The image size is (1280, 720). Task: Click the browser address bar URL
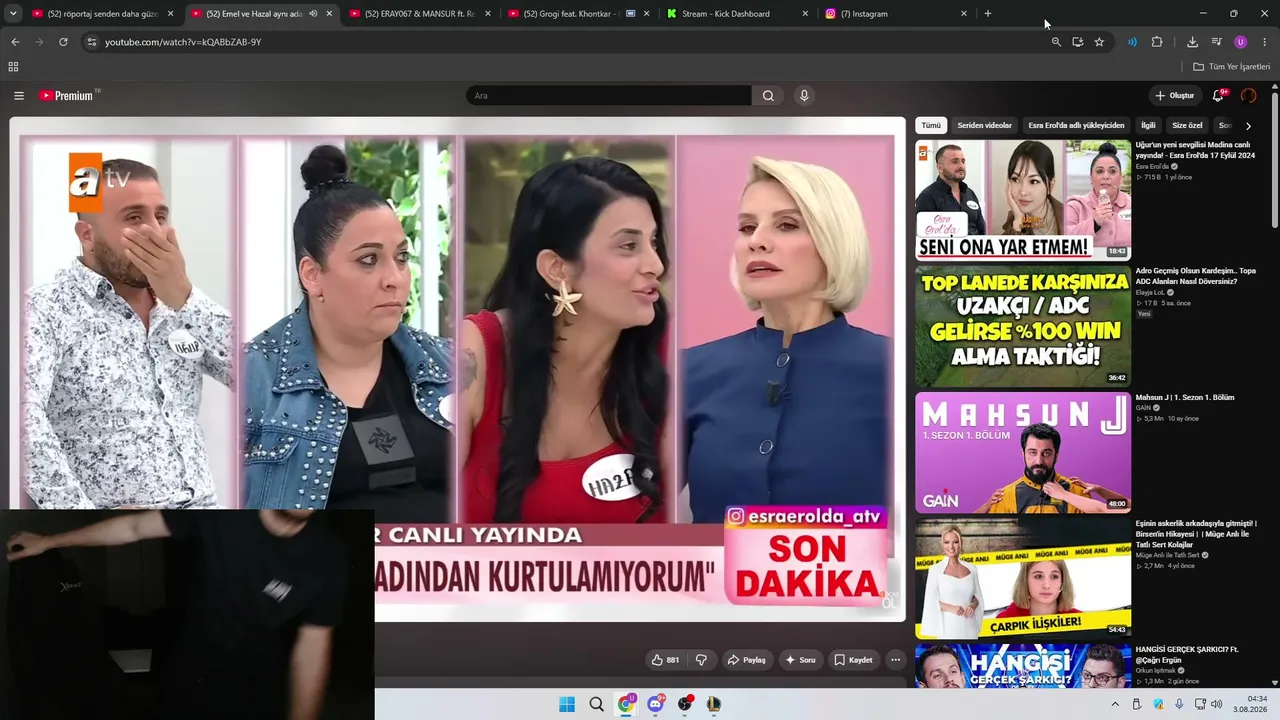click(183, 42)
